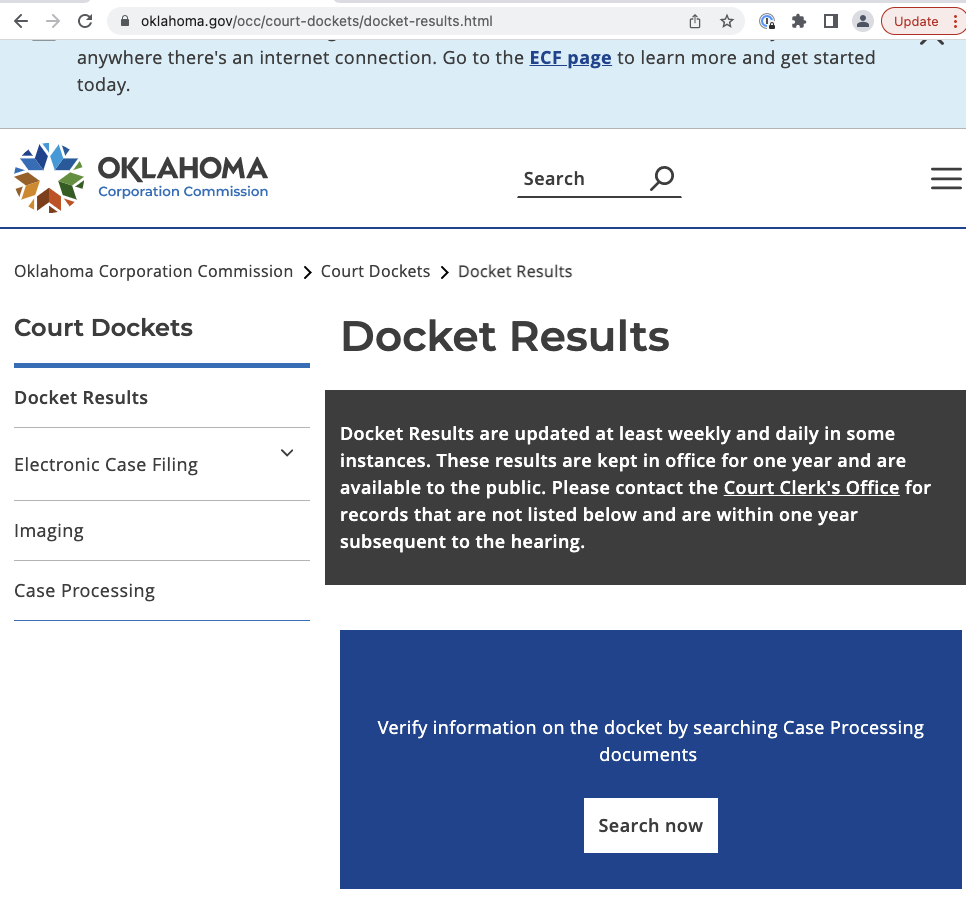Follow the ECF page link

click(570, 58)
